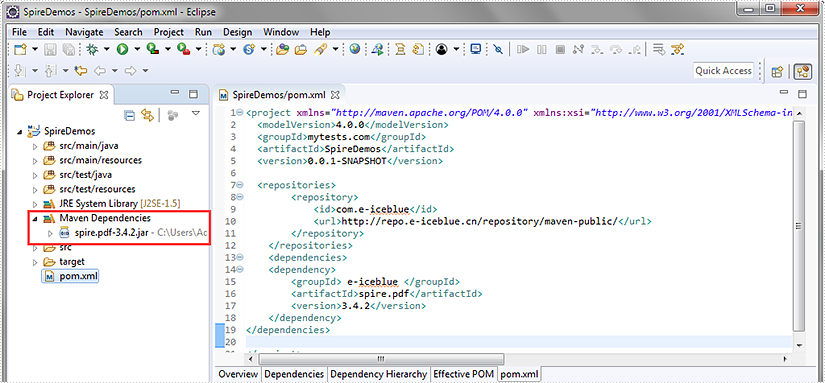Viewport: 825px width, 383px height.
Task: Click the Coverage run icon
Action: 153,49
